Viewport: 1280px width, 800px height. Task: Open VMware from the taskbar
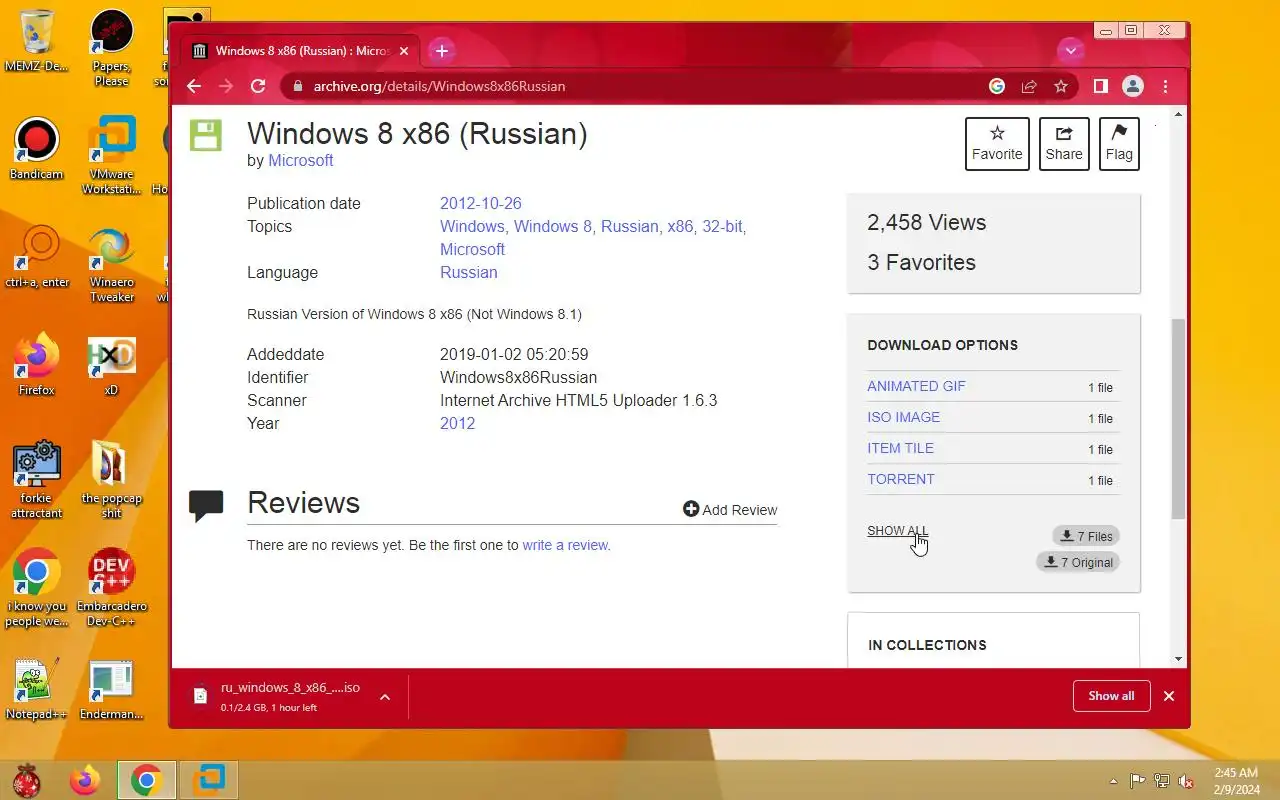[x=209, y=780]
